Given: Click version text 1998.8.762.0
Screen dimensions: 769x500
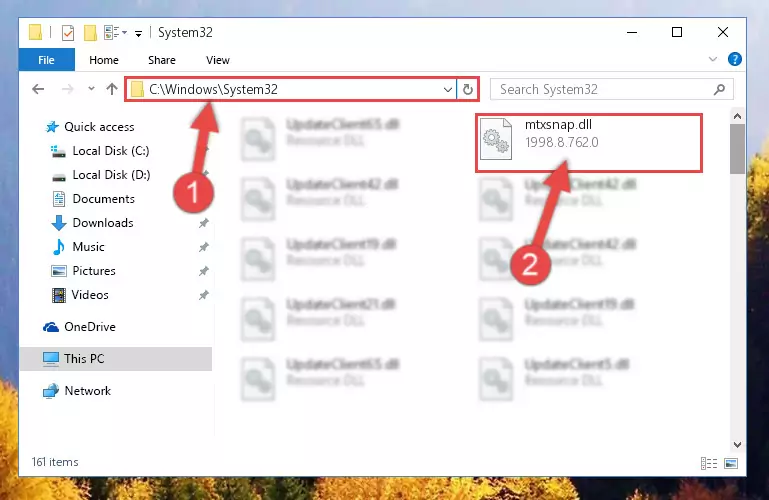Looking at the screenshot, I should (562, 142).
